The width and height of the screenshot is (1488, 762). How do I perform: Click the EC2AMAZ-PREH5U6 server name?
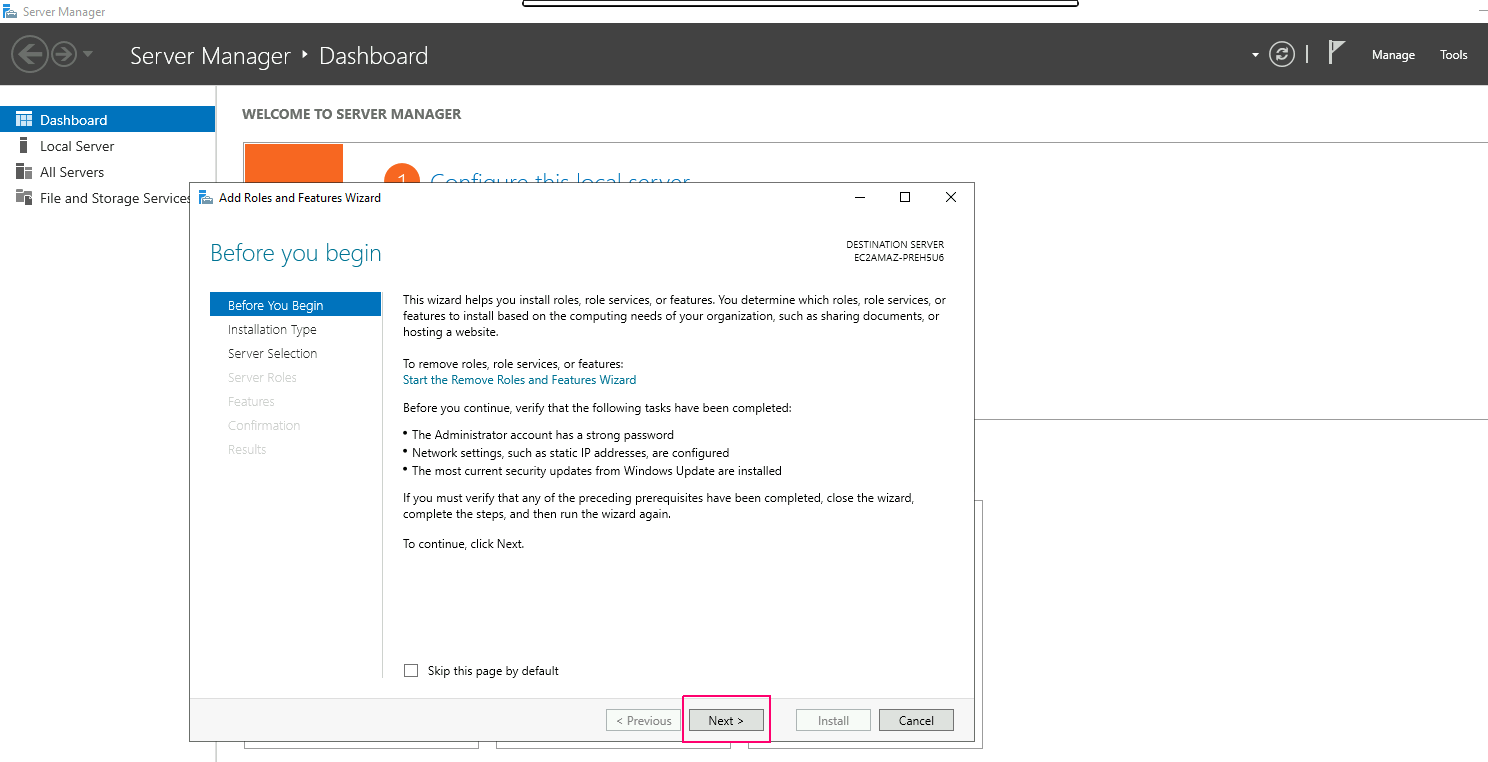899,257
